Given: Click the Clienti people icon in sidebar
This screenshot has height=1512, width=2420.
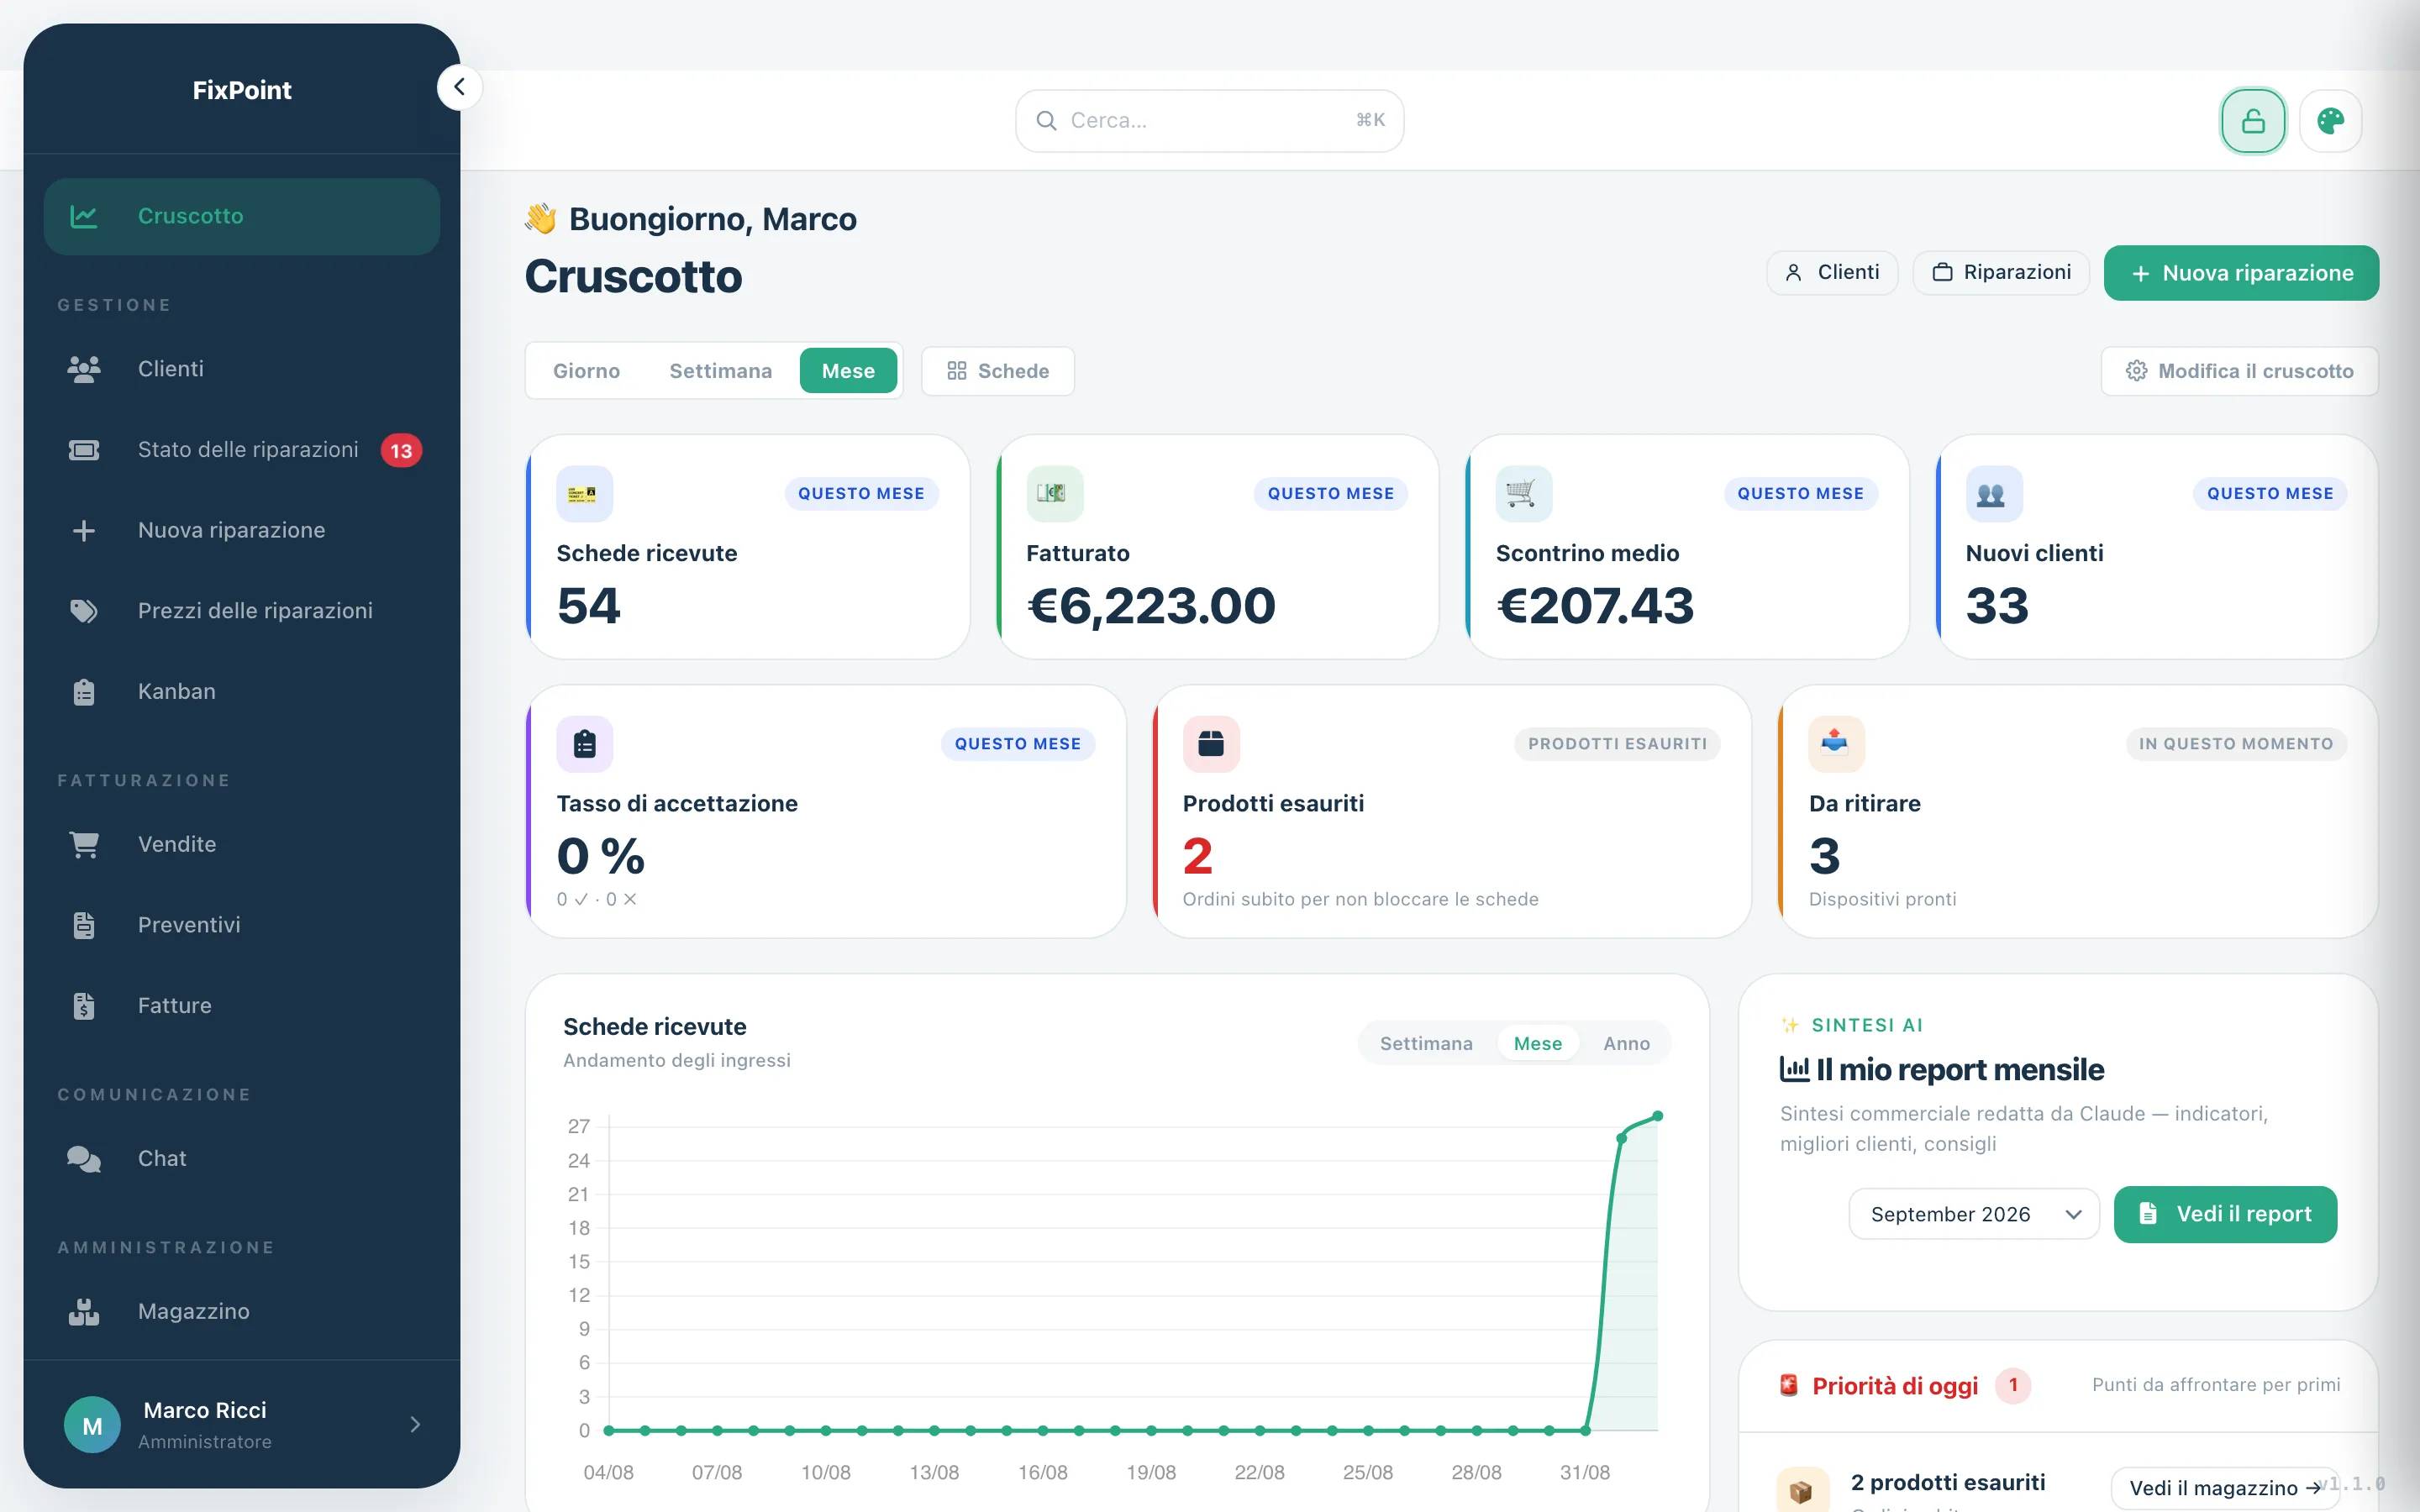Looking at the screenshot, I should click(84, 369).
